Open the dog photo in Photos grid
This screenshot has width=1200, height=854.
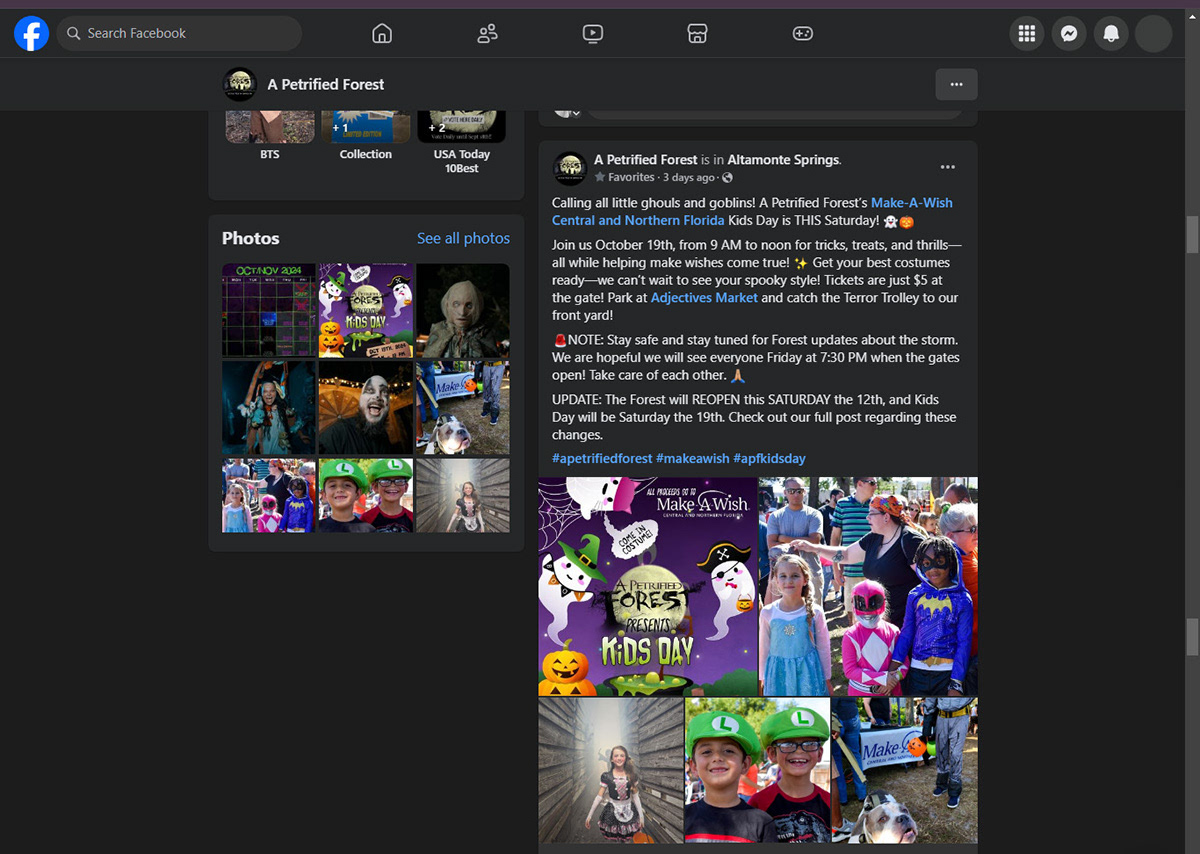[x=463, y=408]
